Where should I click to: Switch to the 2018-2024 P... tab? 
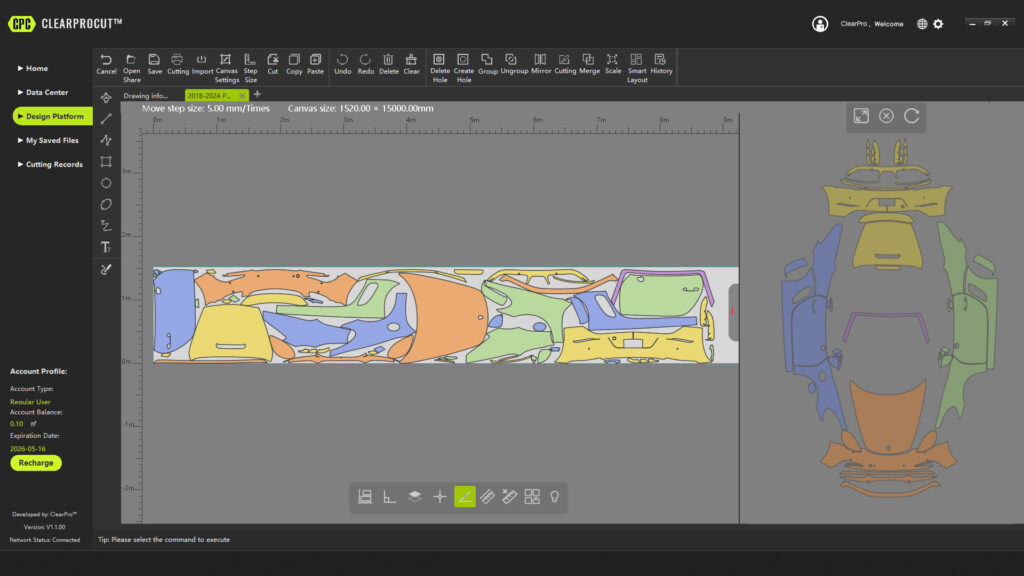[209, 95]
